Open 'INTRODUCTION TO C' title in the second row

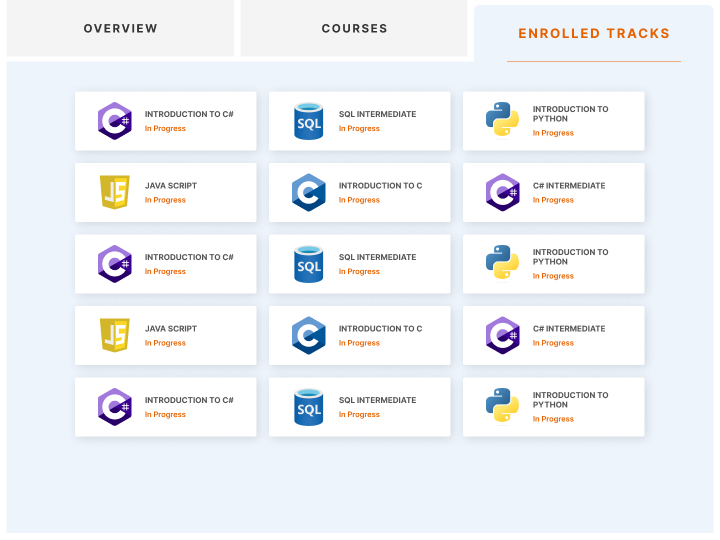pos(381,186)
